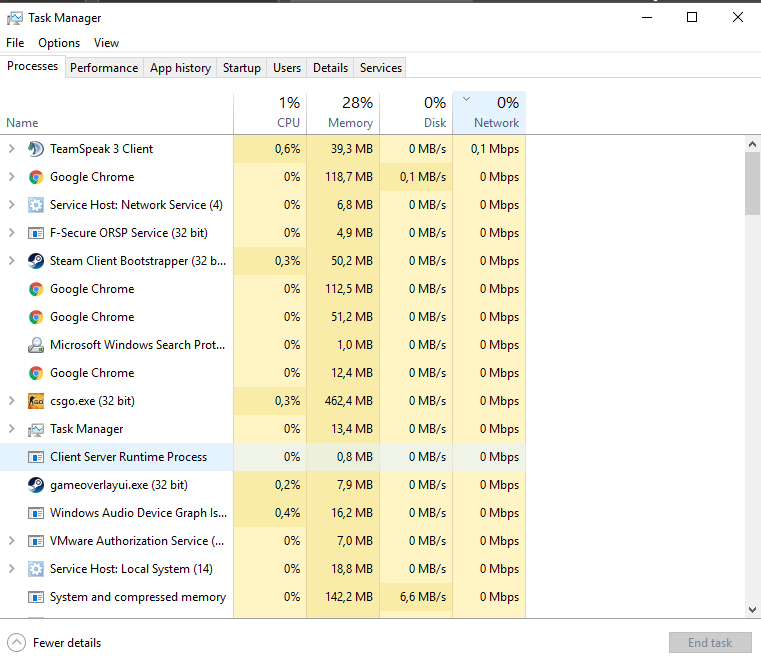Click the Fewer details link
The image size is (761, 665).
tap(67, 643)
